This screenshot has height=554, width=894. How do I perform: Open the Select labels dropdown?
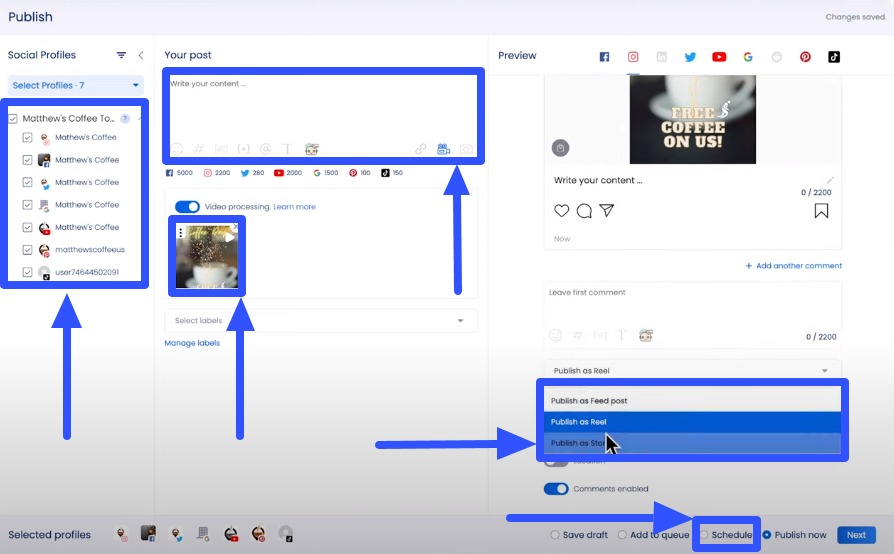tap(320, 321)
